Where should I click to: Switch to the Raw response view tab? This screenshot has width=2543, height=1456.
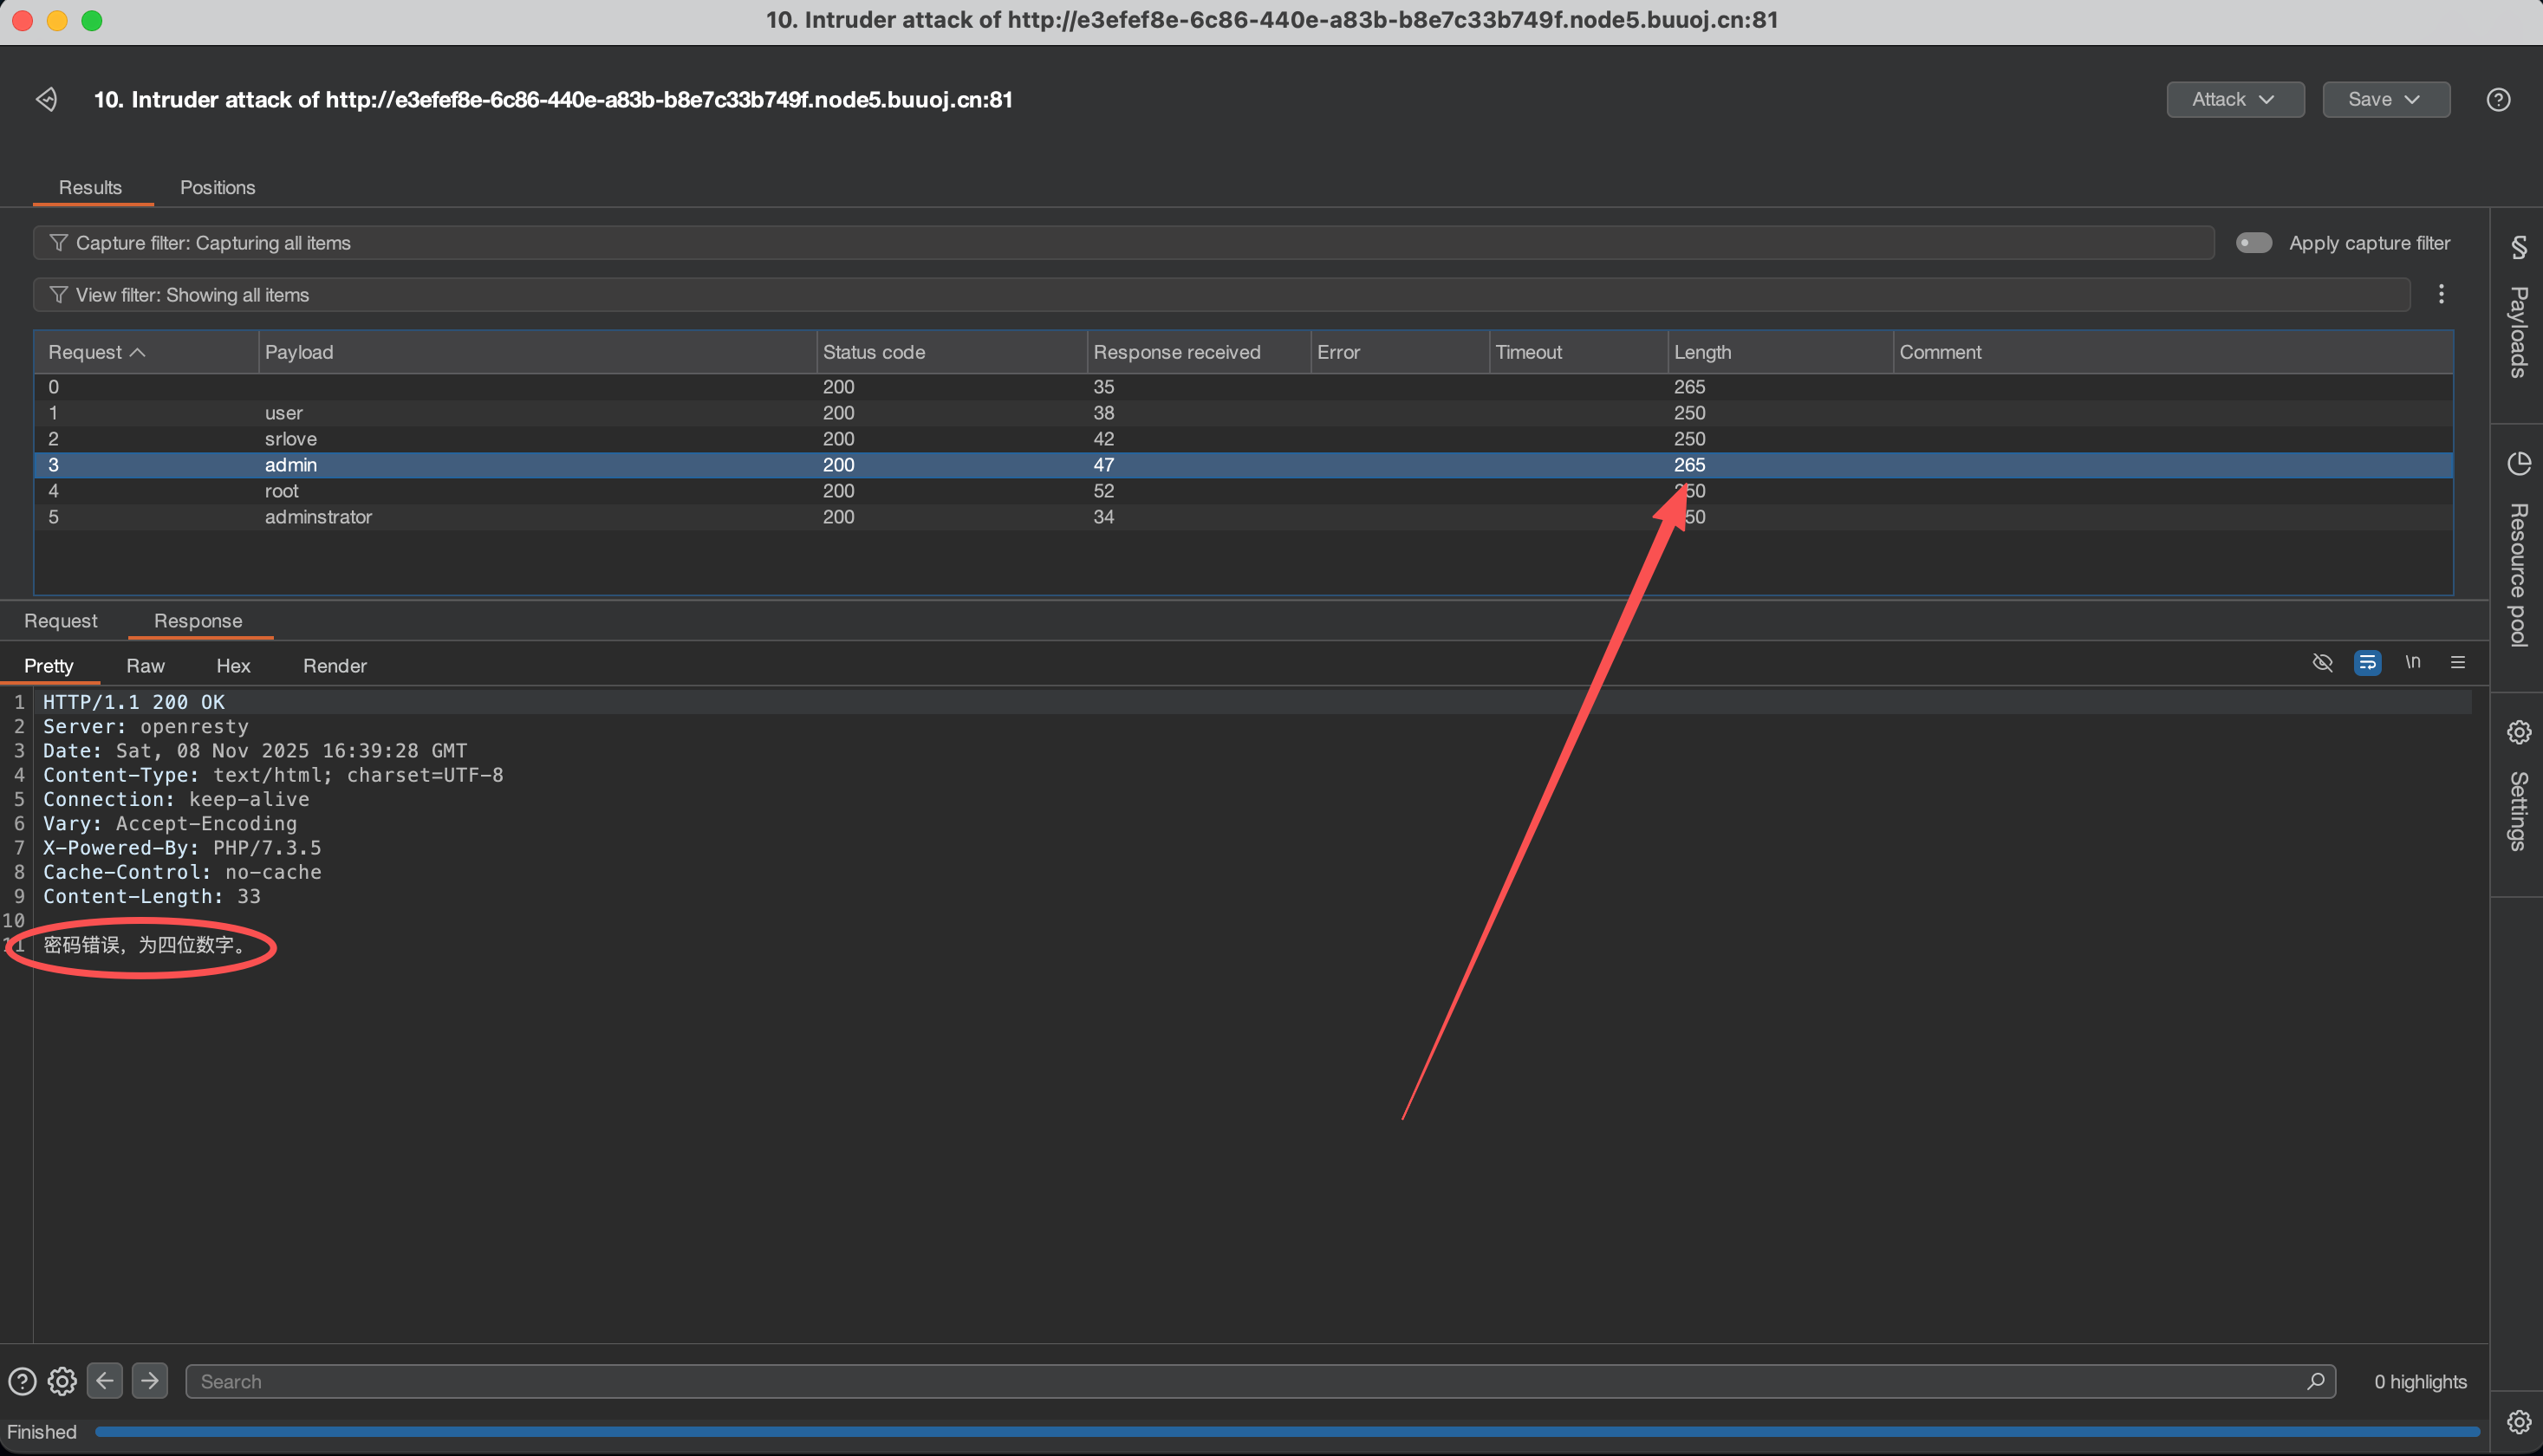(x=145, y=666)
